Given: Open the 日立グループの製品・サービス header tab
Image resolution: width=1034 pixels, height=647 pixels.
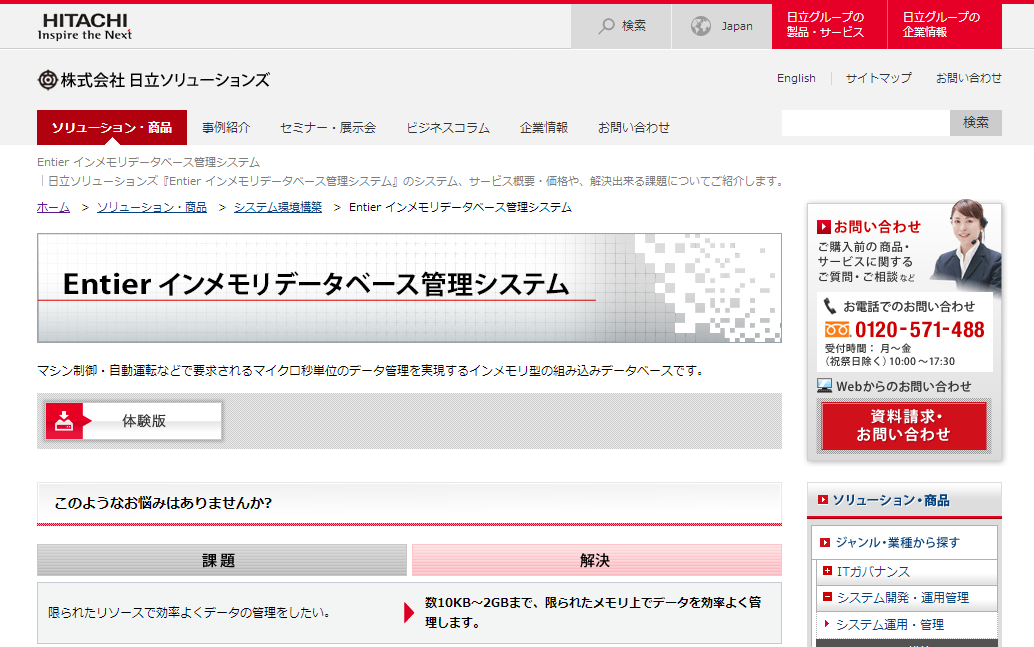Looking at the screenshot, I should click(829, 26).
